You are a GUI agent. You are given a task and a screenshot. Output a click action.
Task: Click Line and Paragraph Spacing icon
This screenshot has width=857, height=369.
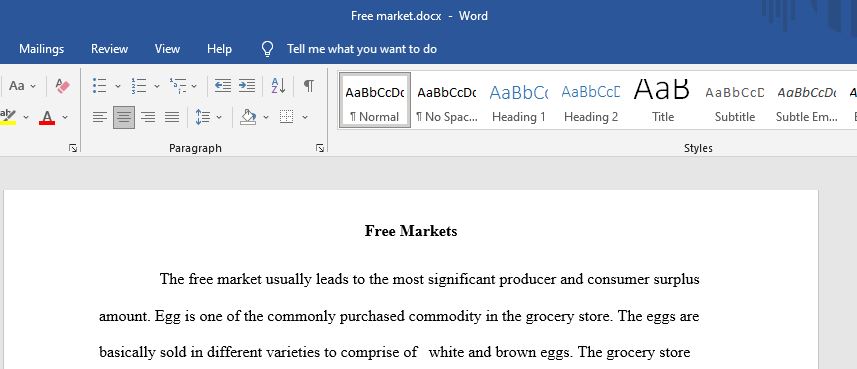203,117
